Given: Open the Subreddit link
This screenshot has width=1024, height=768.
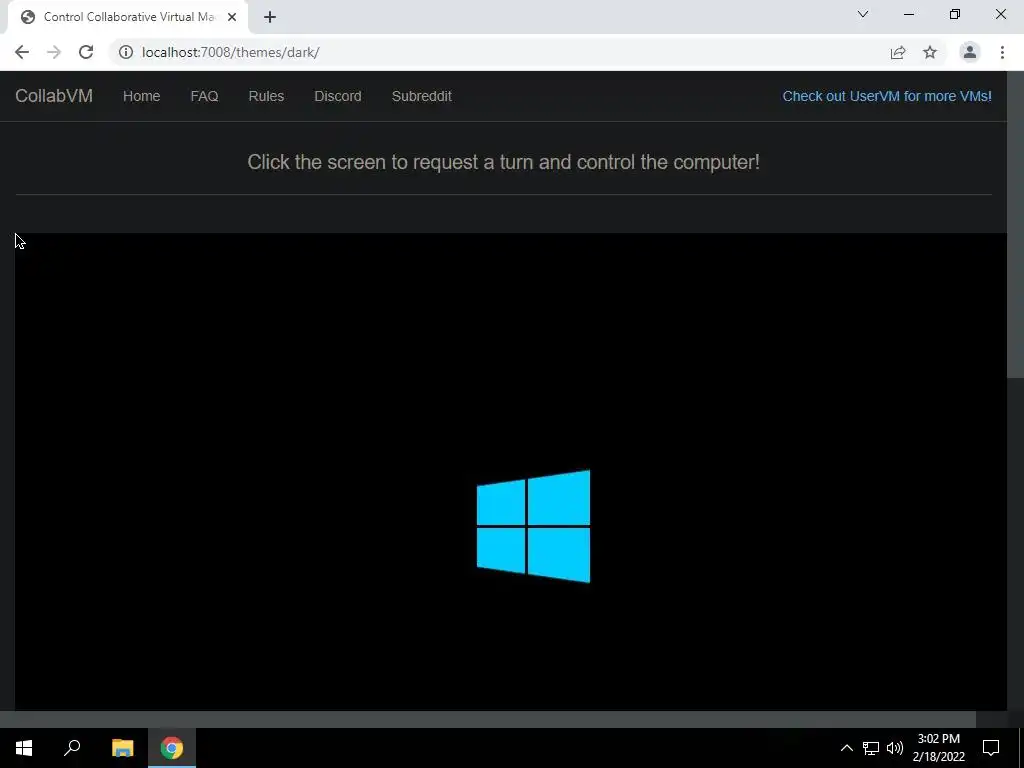Looking at the screenshot, I should [422, 96].
